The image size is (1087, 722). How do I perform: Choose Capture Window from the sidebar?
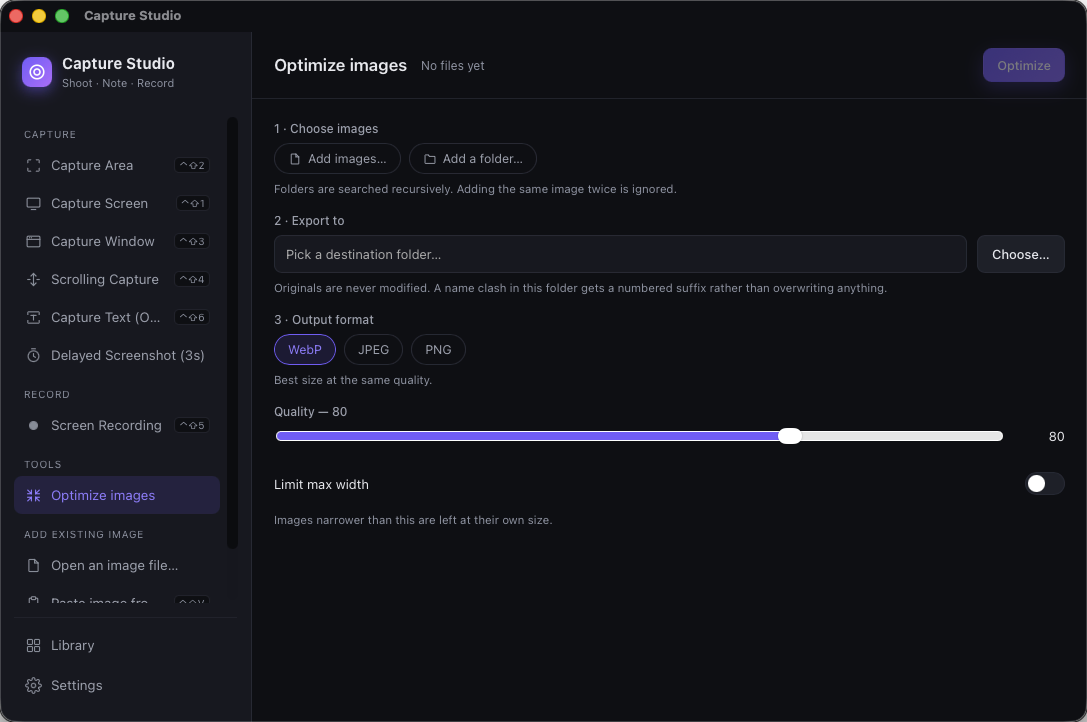(x=117, y=241)
